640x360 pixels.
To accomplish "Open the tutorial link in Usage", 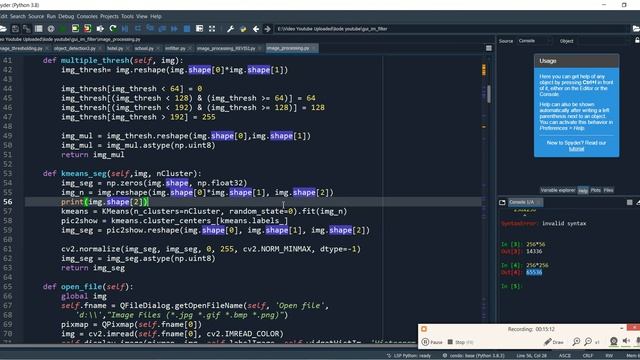I will click(576, 149).
